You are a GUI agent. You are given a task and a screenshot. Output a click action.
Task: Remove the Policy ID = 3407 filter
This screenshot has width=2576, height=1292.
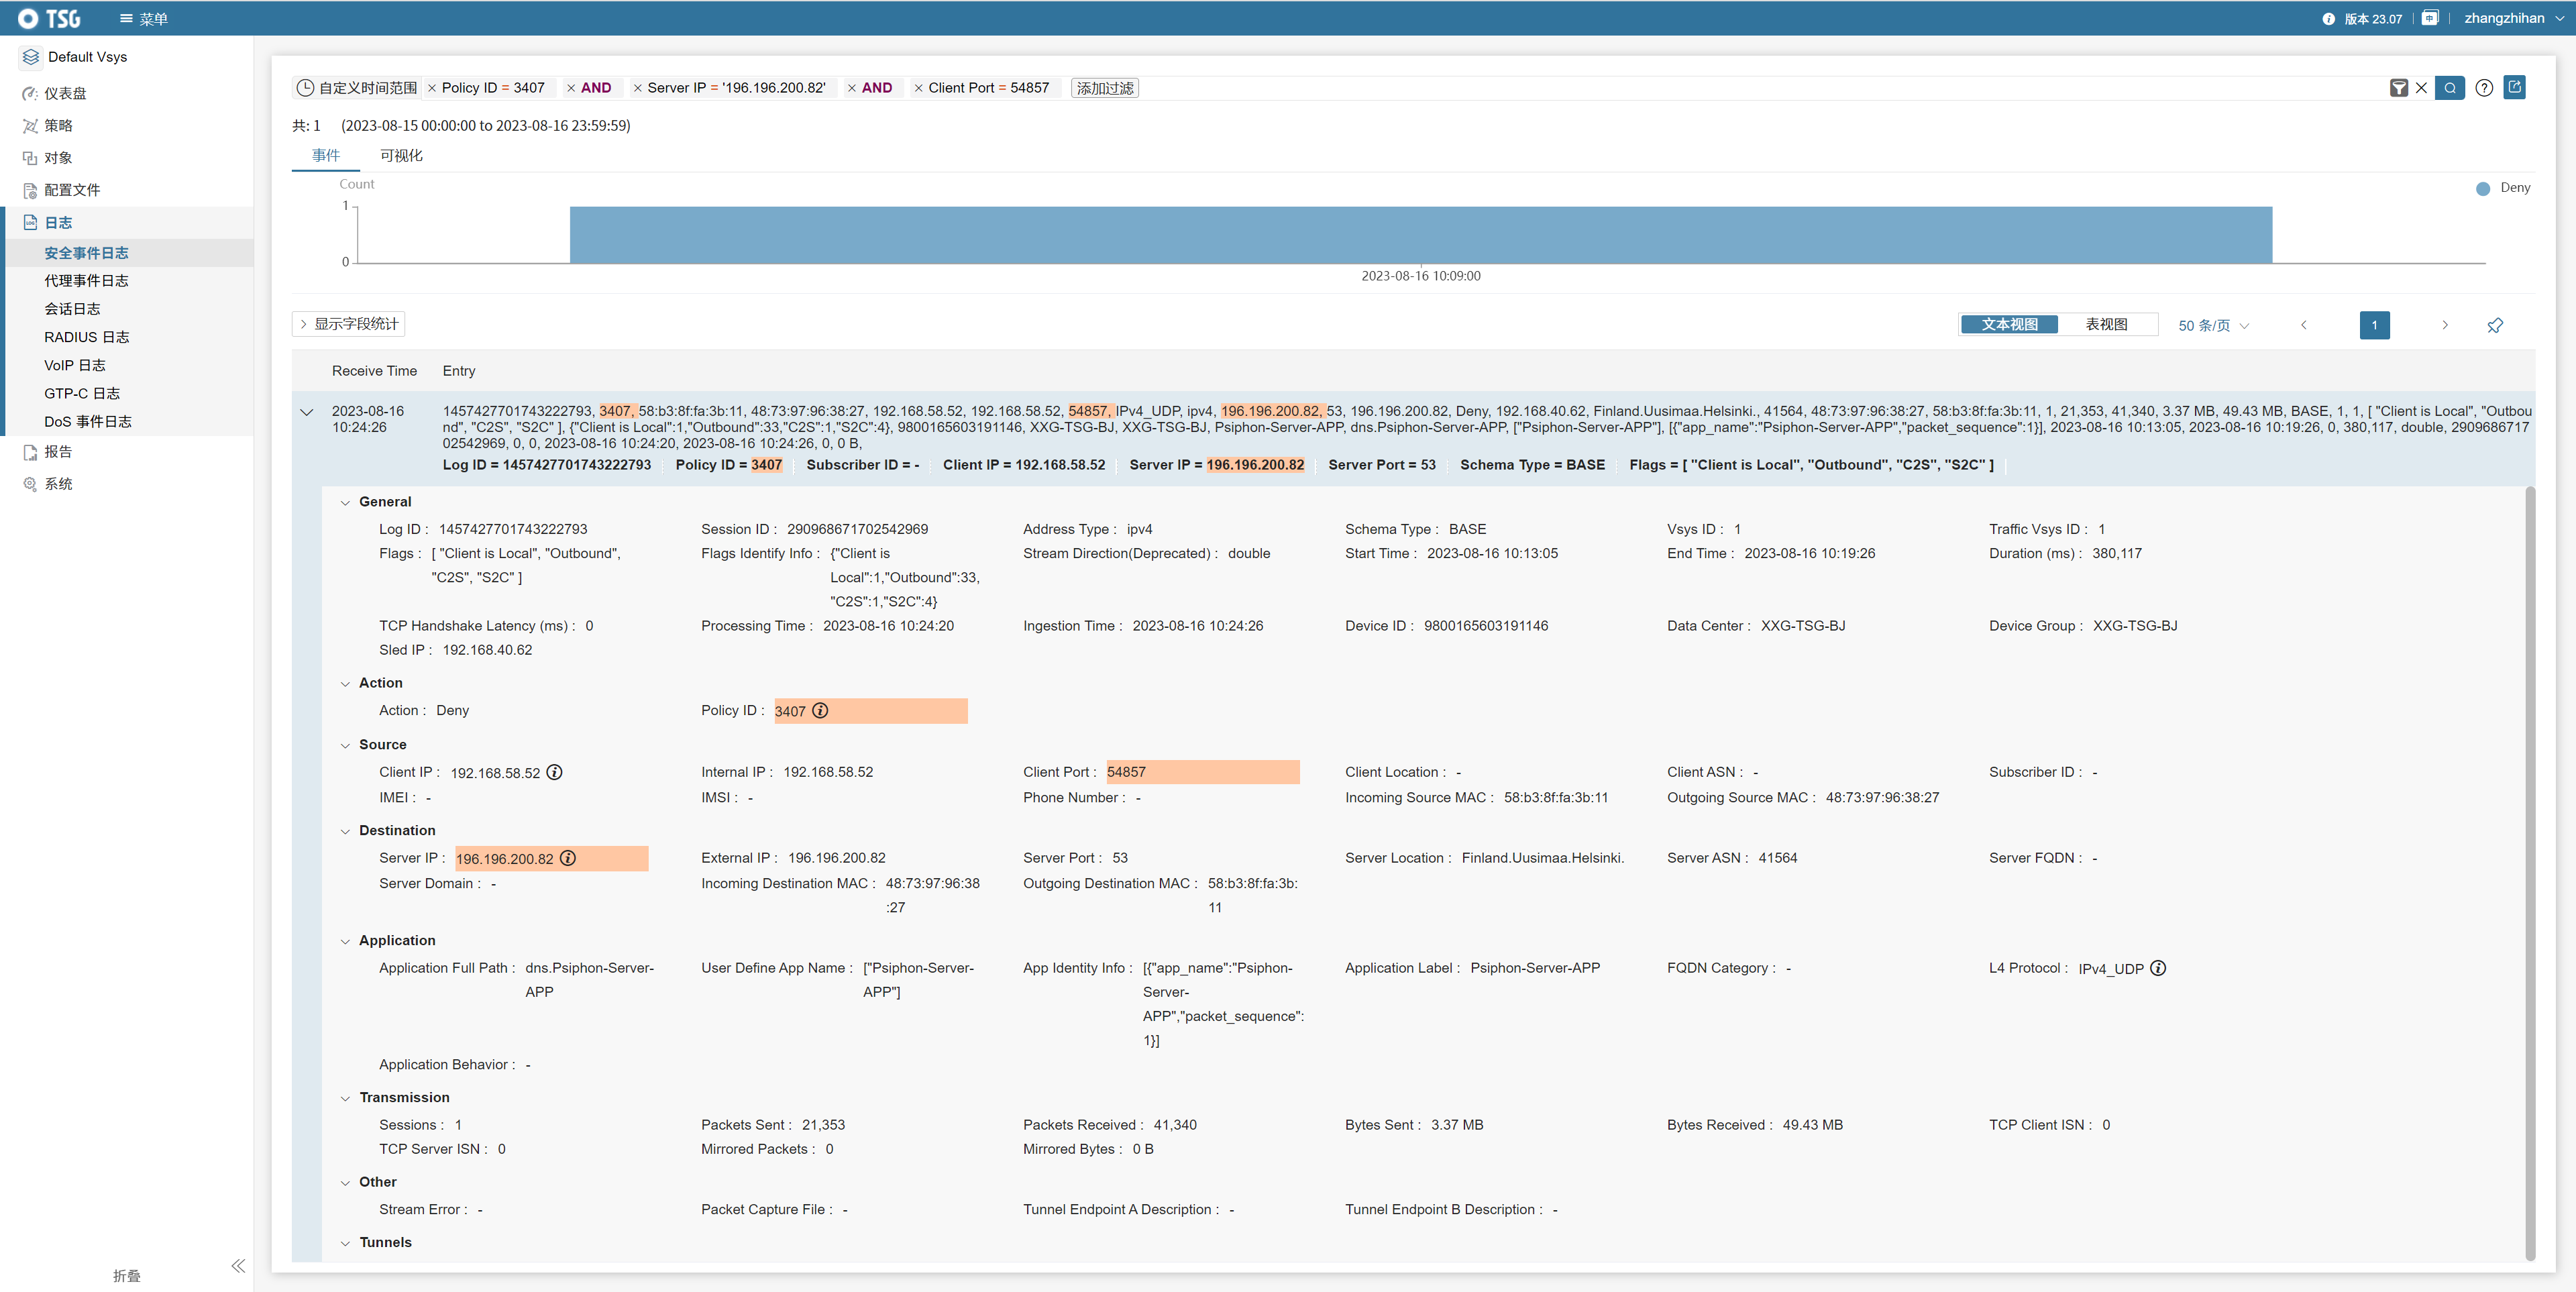coord(432,88)
